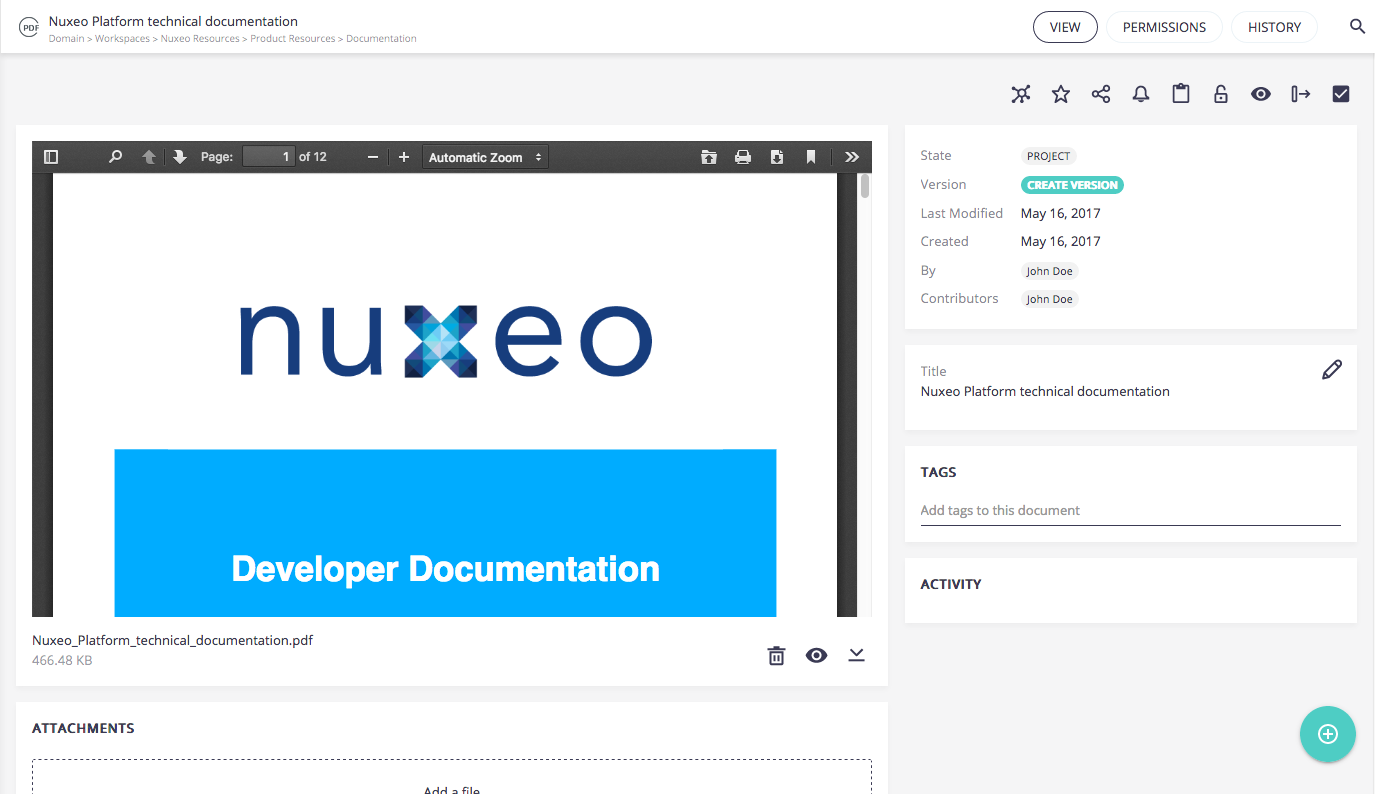Screen dimensions: 1375x794
Task: Navigate to Workspaces in the breadcrumb
Action: click(122, 39)
